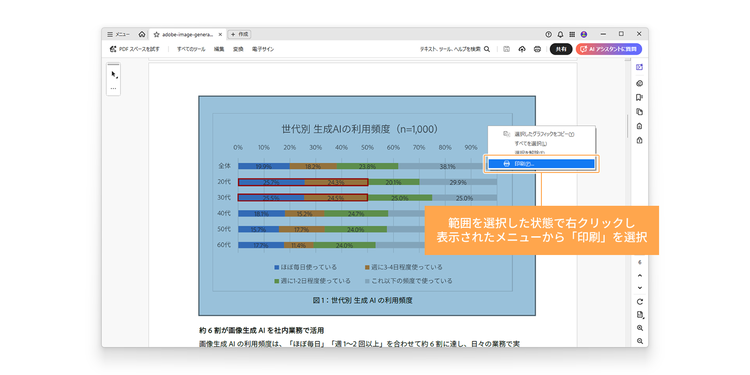Viewport: 750px width, 375px height.
Task: Open the 編集 menu
Action: pos(219,49)
